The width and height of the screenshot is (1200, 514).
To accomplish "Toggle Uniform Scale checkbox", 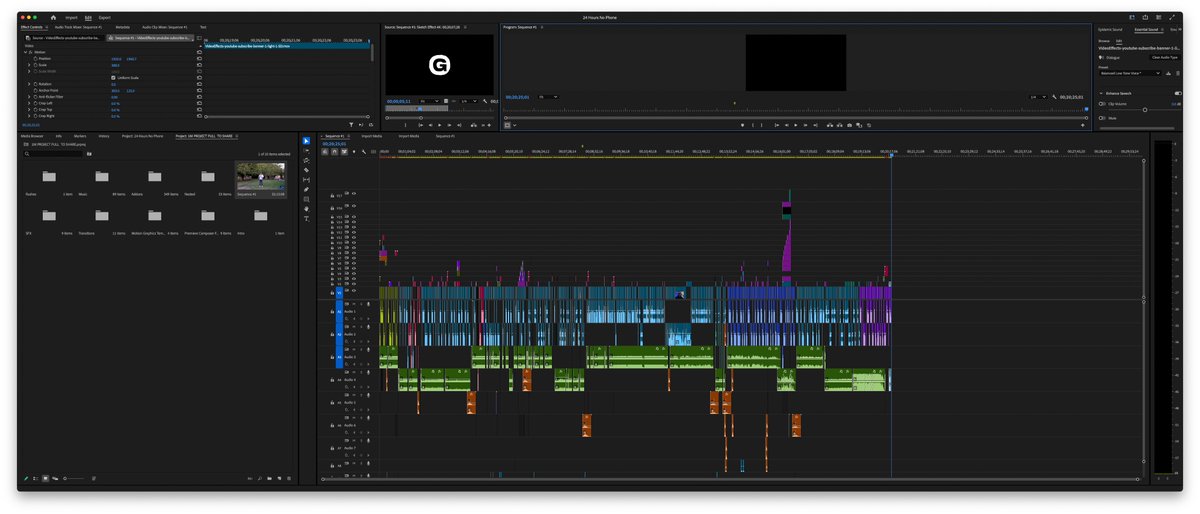I will click(113, 78).
